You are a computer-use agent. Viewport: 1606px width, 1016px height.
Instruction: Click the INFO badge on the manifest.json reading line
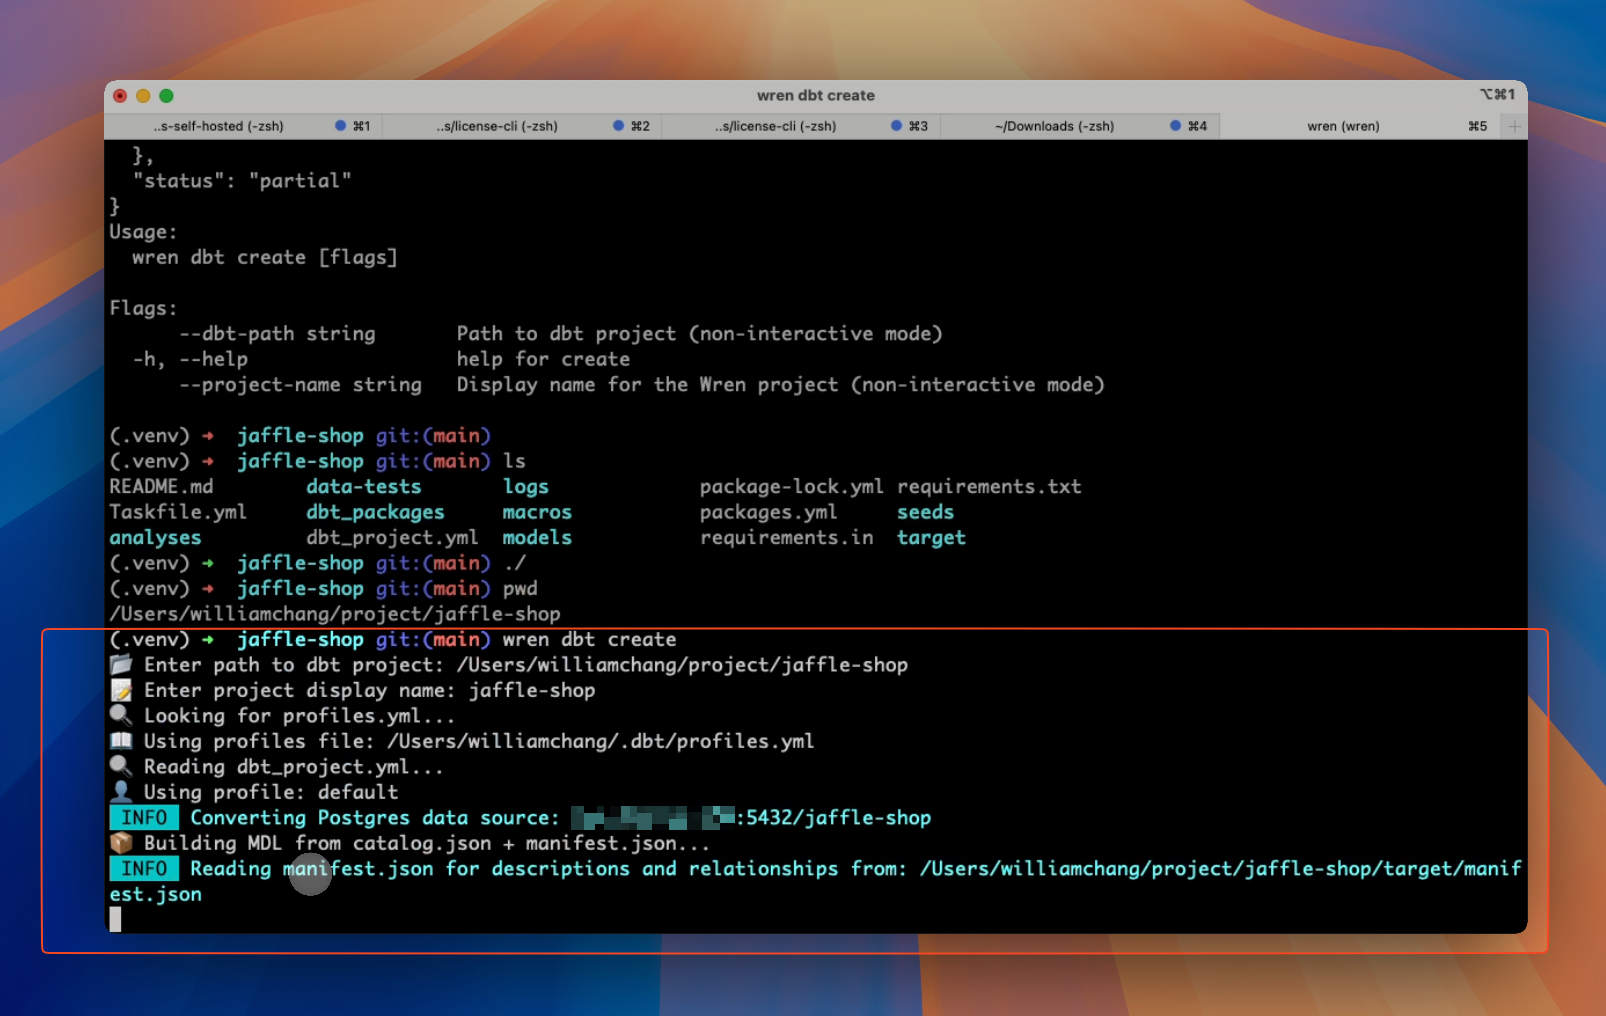tap(143, 869)
